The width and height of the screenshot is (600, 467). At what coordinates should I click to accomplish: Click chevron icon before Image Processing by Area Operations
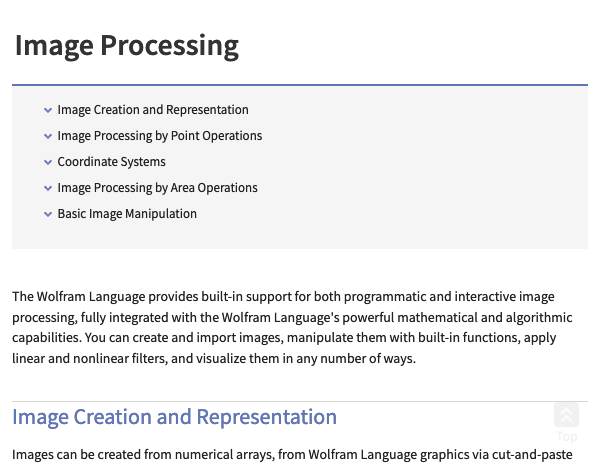pos(48,188)
